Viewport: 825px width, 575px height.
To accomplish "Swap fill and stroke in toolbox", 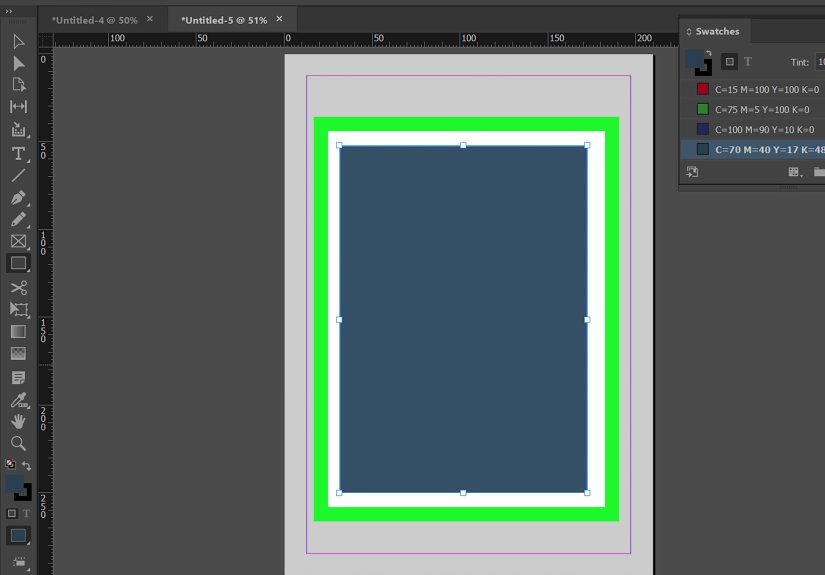I will point(26,466).
